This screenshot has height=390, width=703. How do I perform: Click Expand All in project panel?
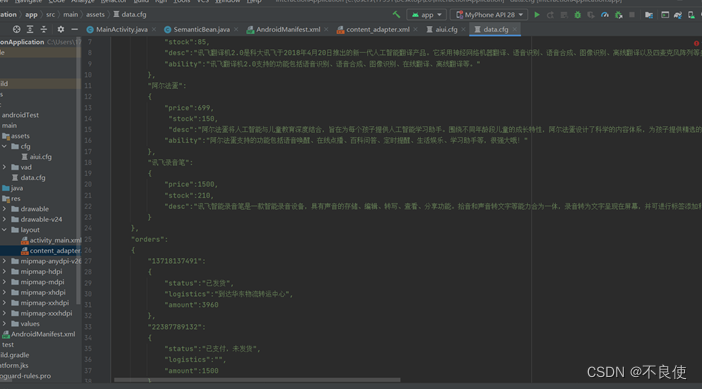click(30, 29)
